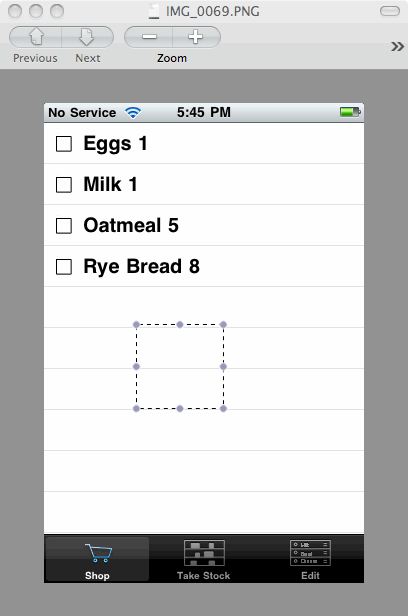This screenshot has height=616, width=408.
Task: Click the IMG_0069.PNG document proxy icon
Action: click(154, 11)
